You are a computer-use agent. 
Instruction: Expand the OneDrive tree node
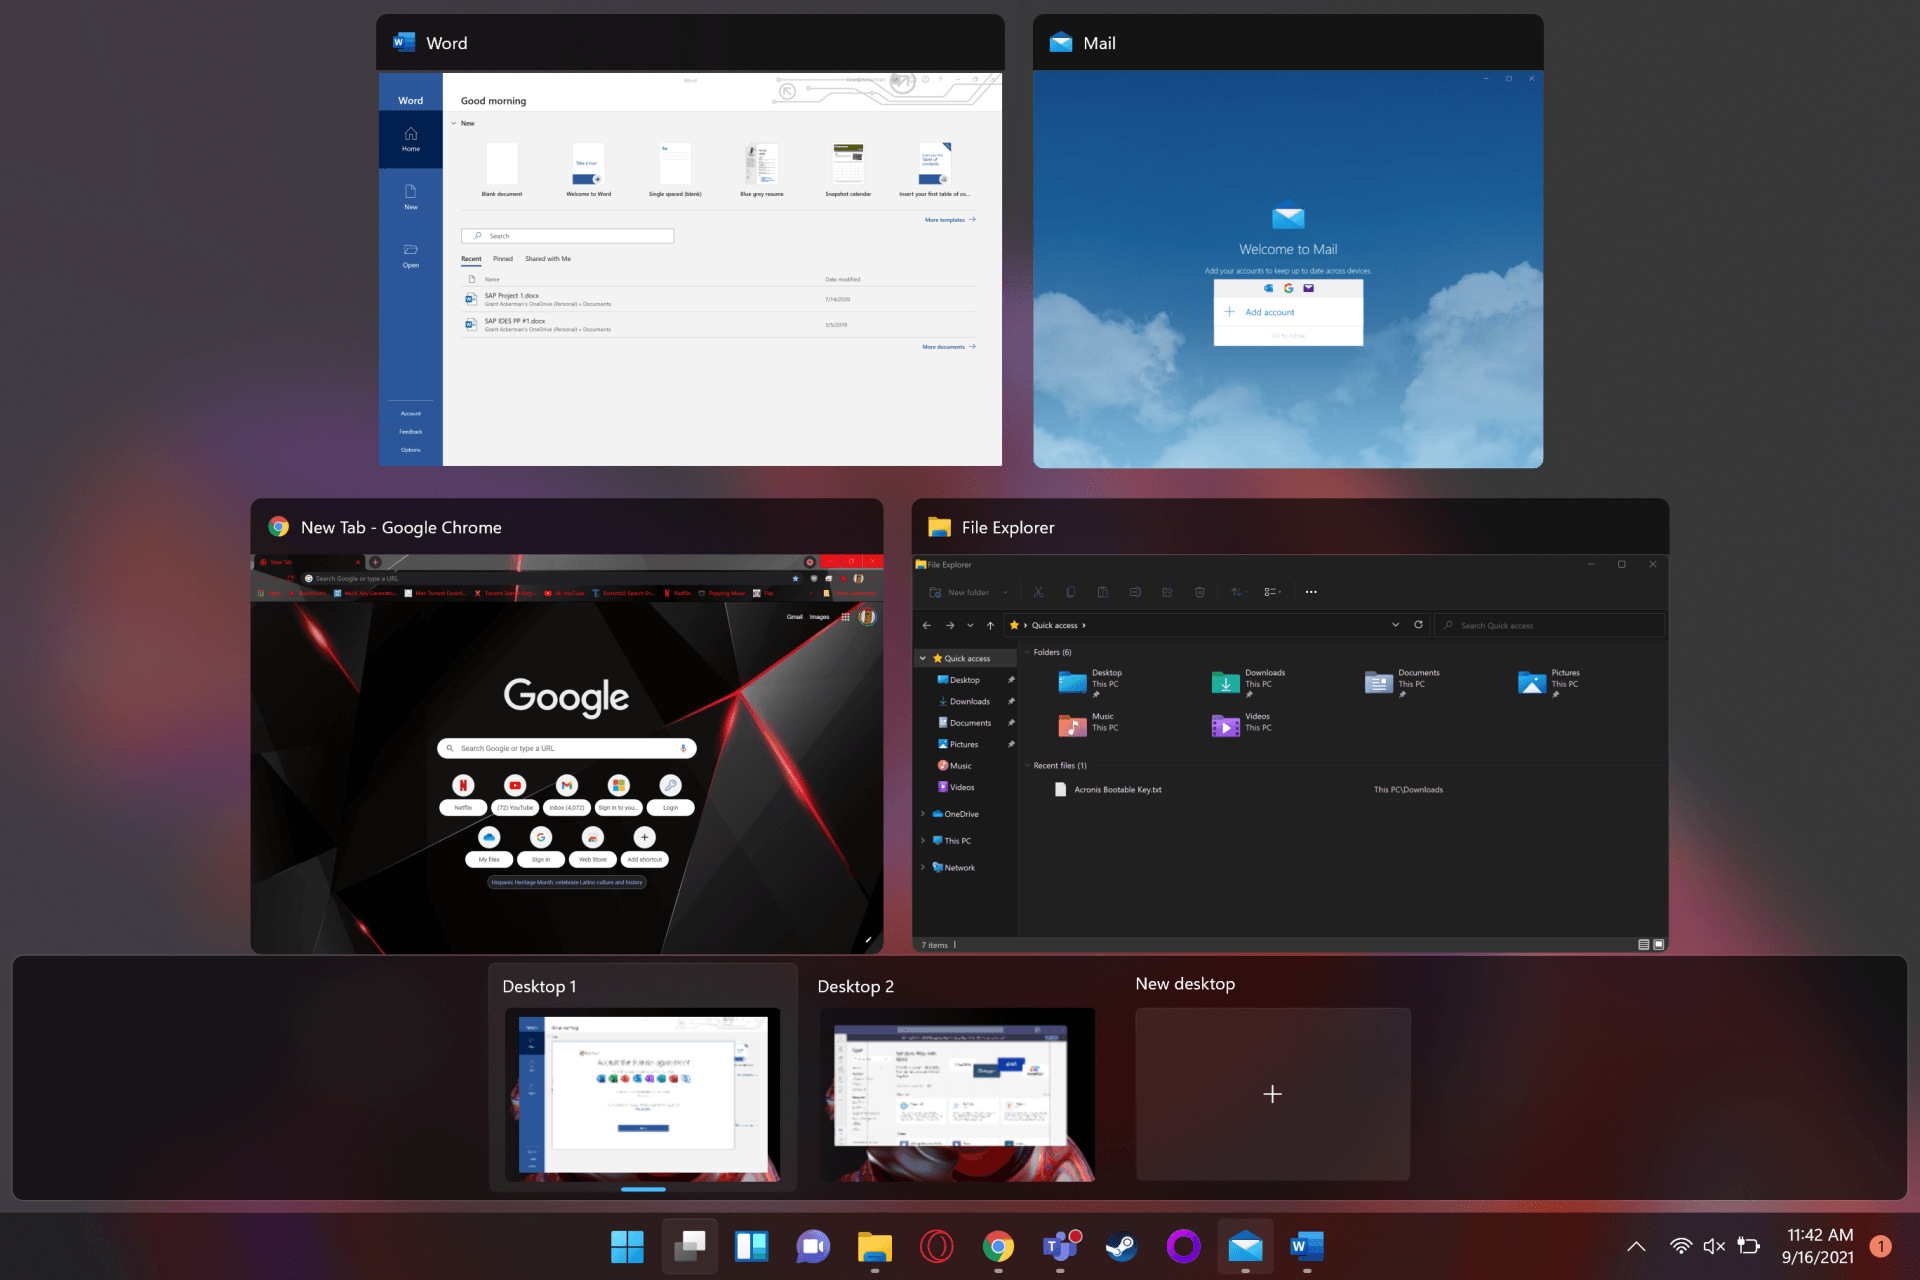point(923,814)
